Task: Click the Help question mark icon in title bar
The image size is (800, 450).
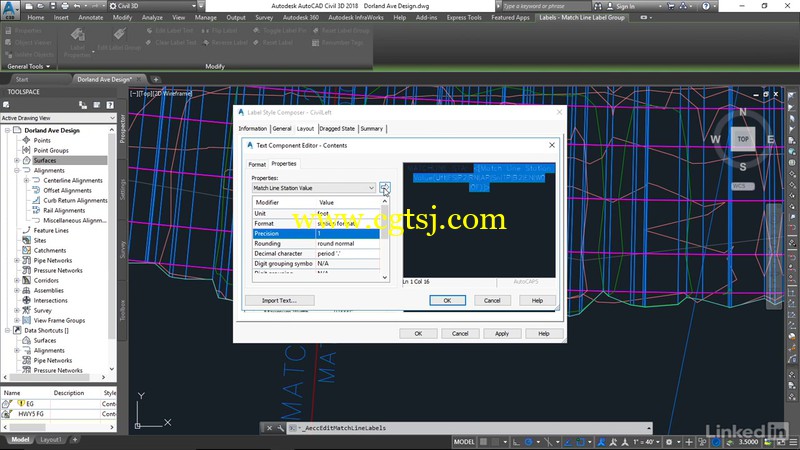Action: click(706, 6)
